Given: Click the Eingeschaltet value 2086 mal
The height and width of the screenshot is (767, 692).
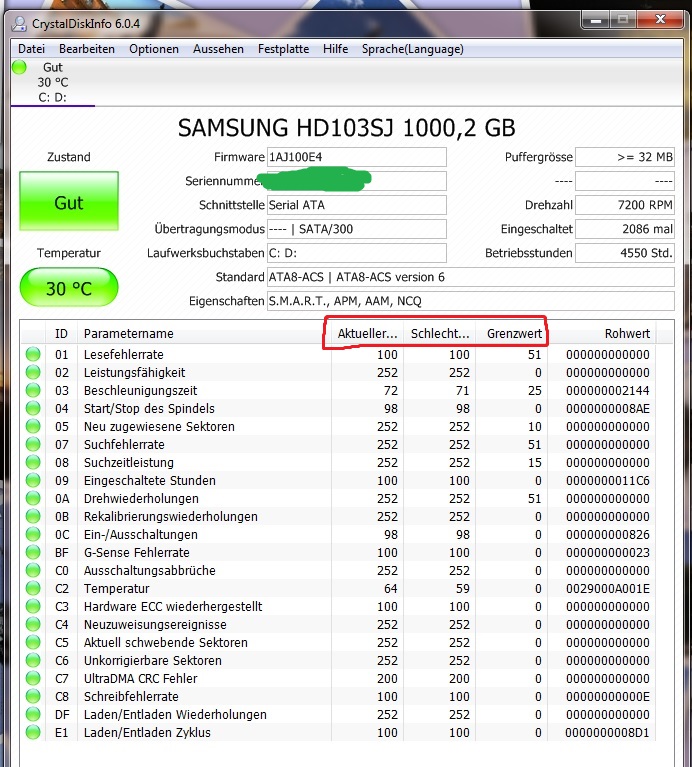Looking at the screenshot, I should coord(625,229).
